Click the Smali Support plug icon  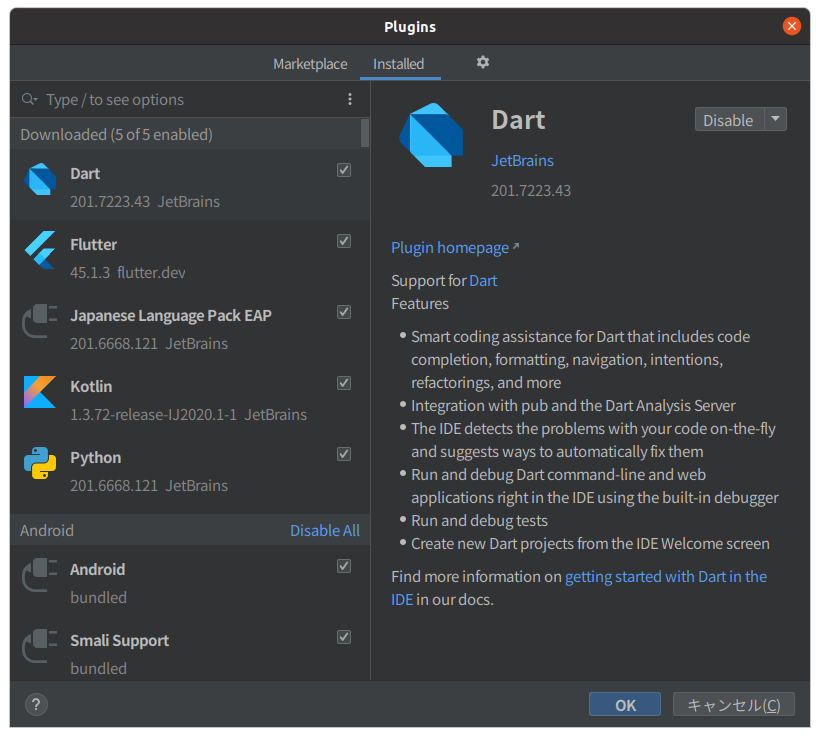(40, 646)
